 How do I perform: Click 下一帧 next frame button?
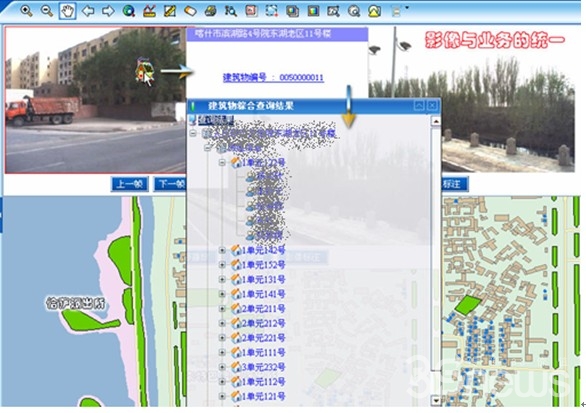pyautogui.click(x=170, y=184)
